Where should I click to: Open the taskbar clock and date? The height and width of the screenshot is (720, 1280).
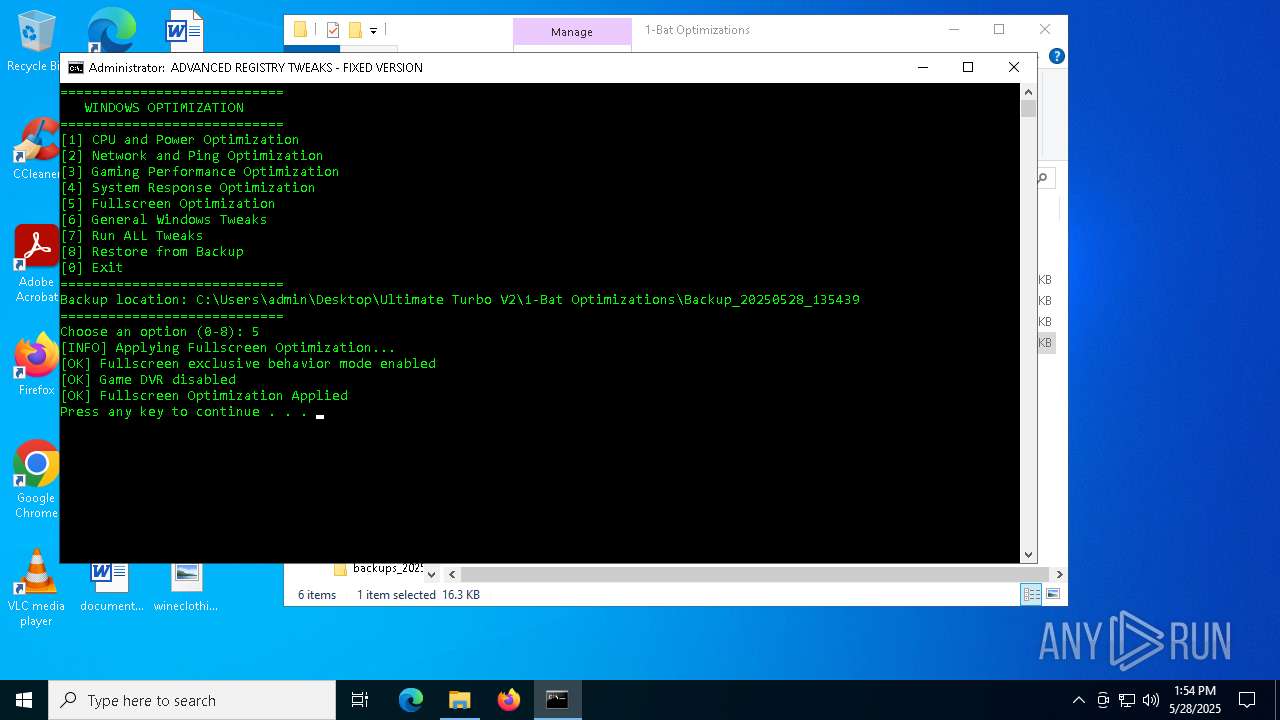click(1195, 700)
